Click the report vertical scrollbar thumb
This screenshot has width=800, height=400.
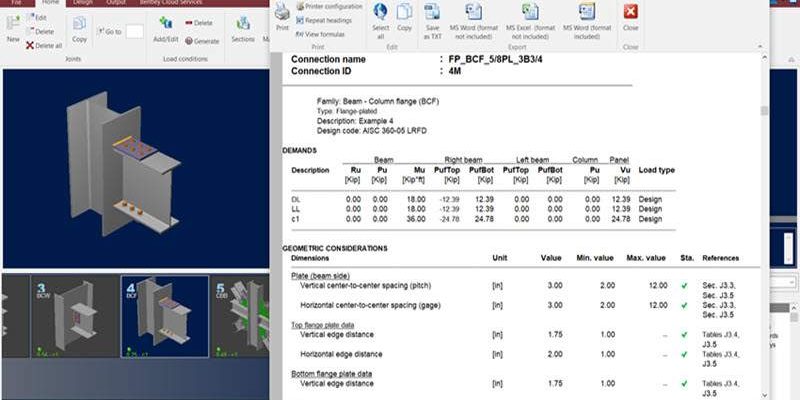764,111
